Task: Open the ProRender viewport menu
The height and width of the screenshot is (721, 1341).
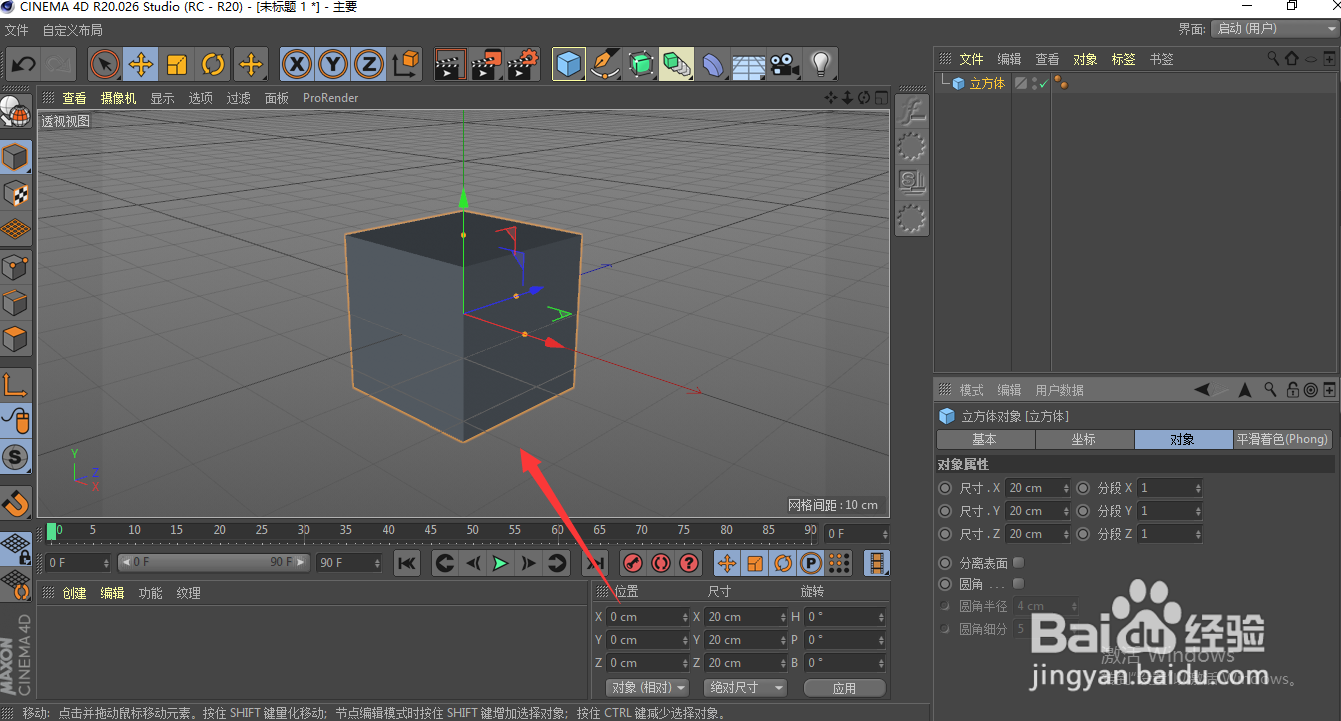Action: click(330, 98)
